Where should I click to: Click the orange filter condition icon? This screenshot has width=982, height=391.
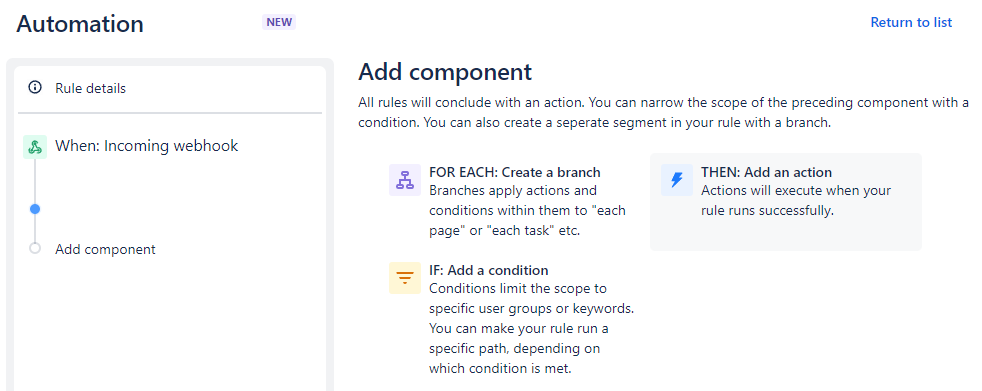tap(405, 278)
